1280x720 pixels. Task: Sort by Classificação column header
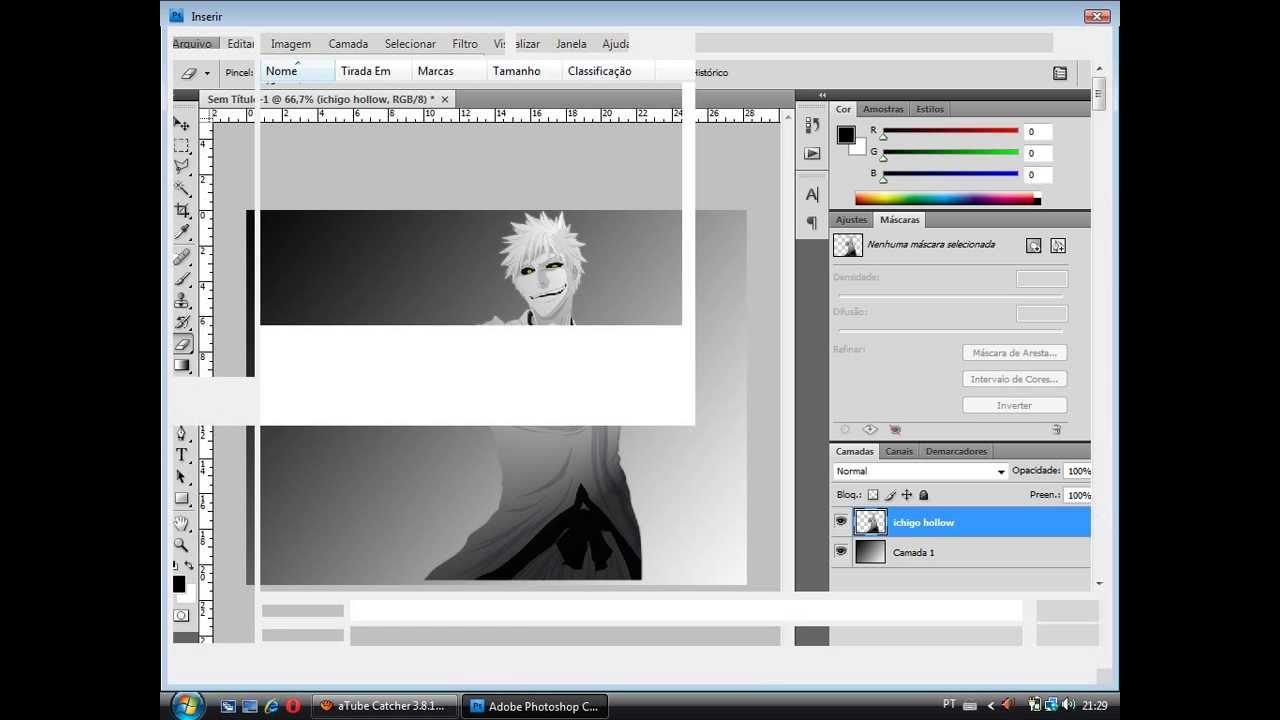click(x=608, y=71)
